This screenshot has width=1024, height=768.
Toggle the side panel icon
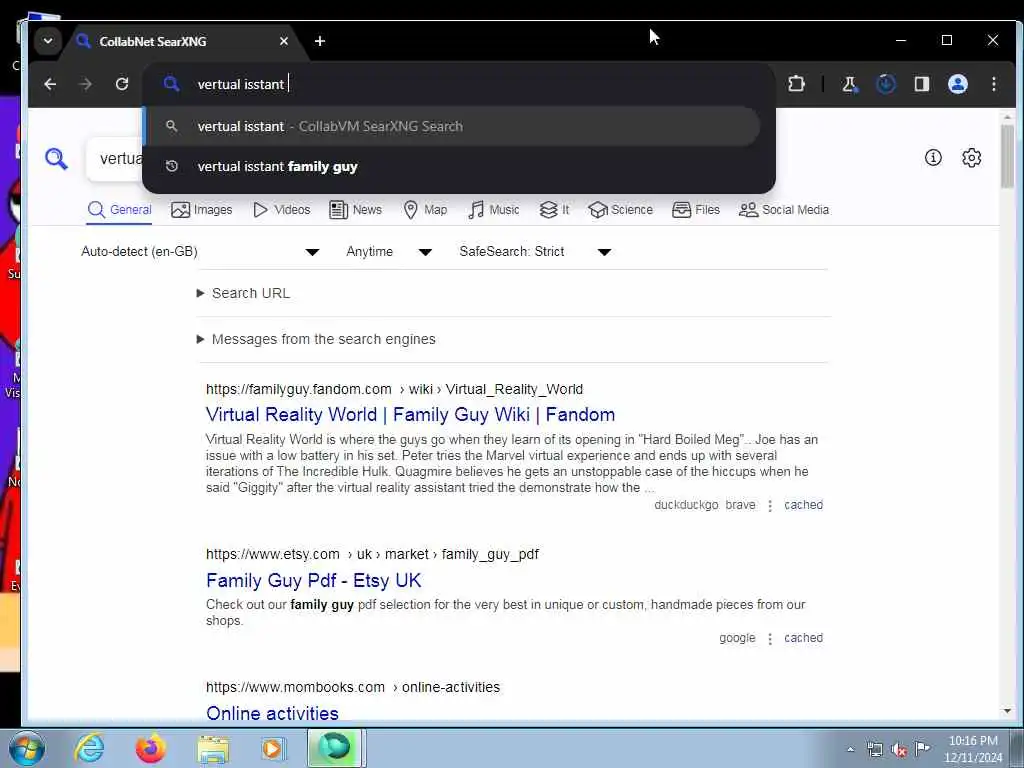921,84
